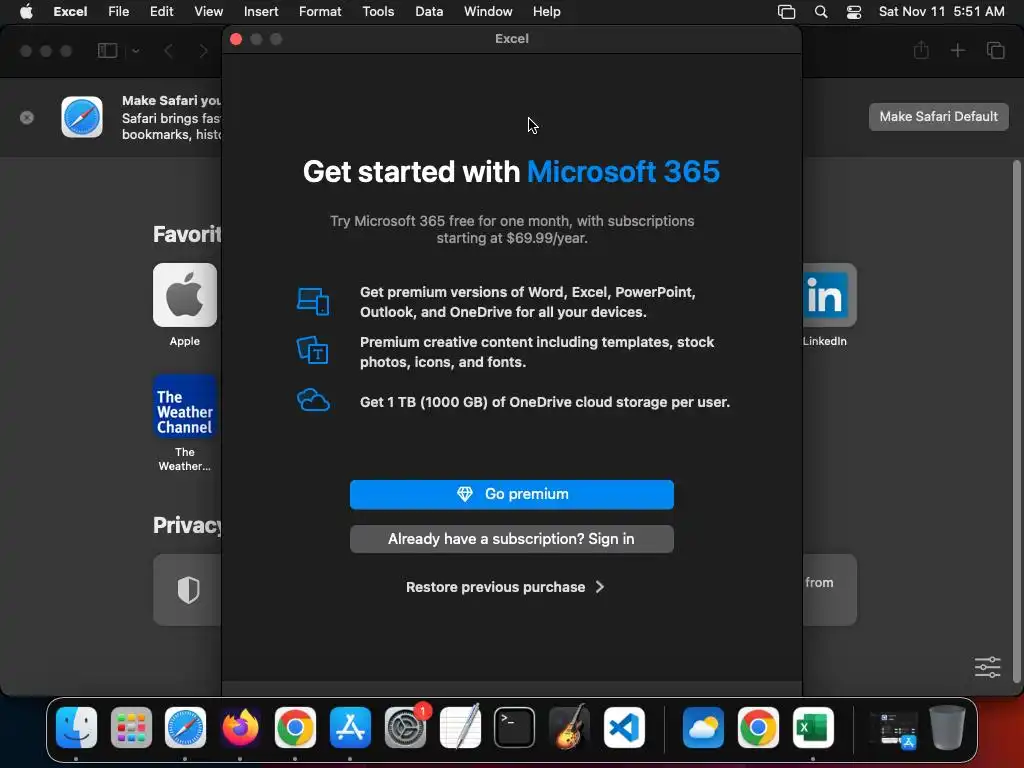Open Weather app from the Dock

(x=703, y=728)
